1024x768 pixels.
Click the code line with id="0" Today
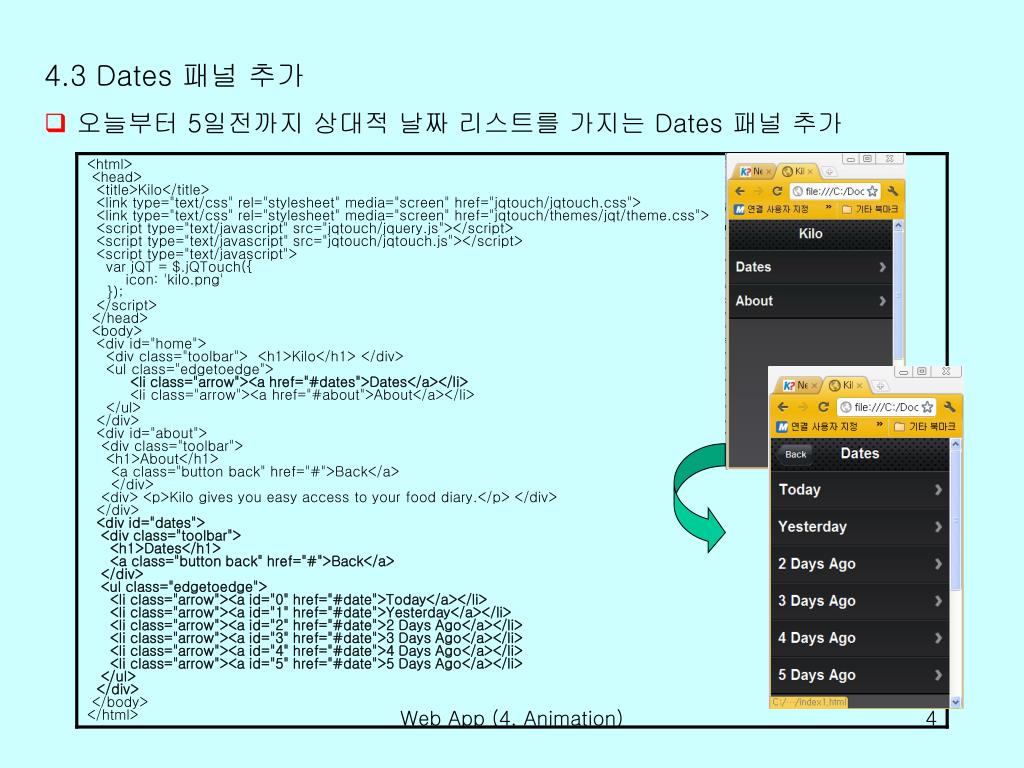[298, 600]
